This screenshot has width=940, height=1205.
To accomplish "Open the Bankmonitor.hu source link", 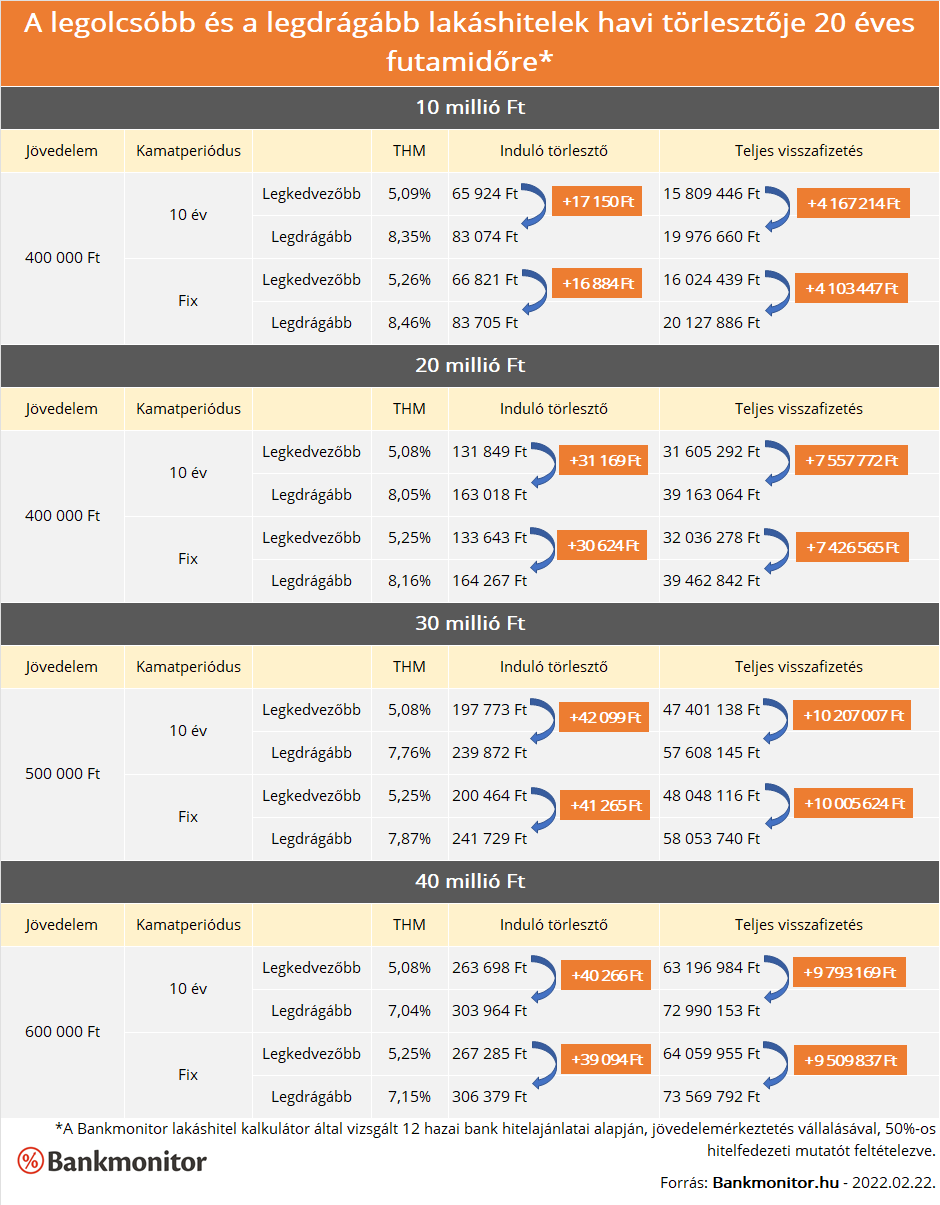I will (x=775, y=1183).
